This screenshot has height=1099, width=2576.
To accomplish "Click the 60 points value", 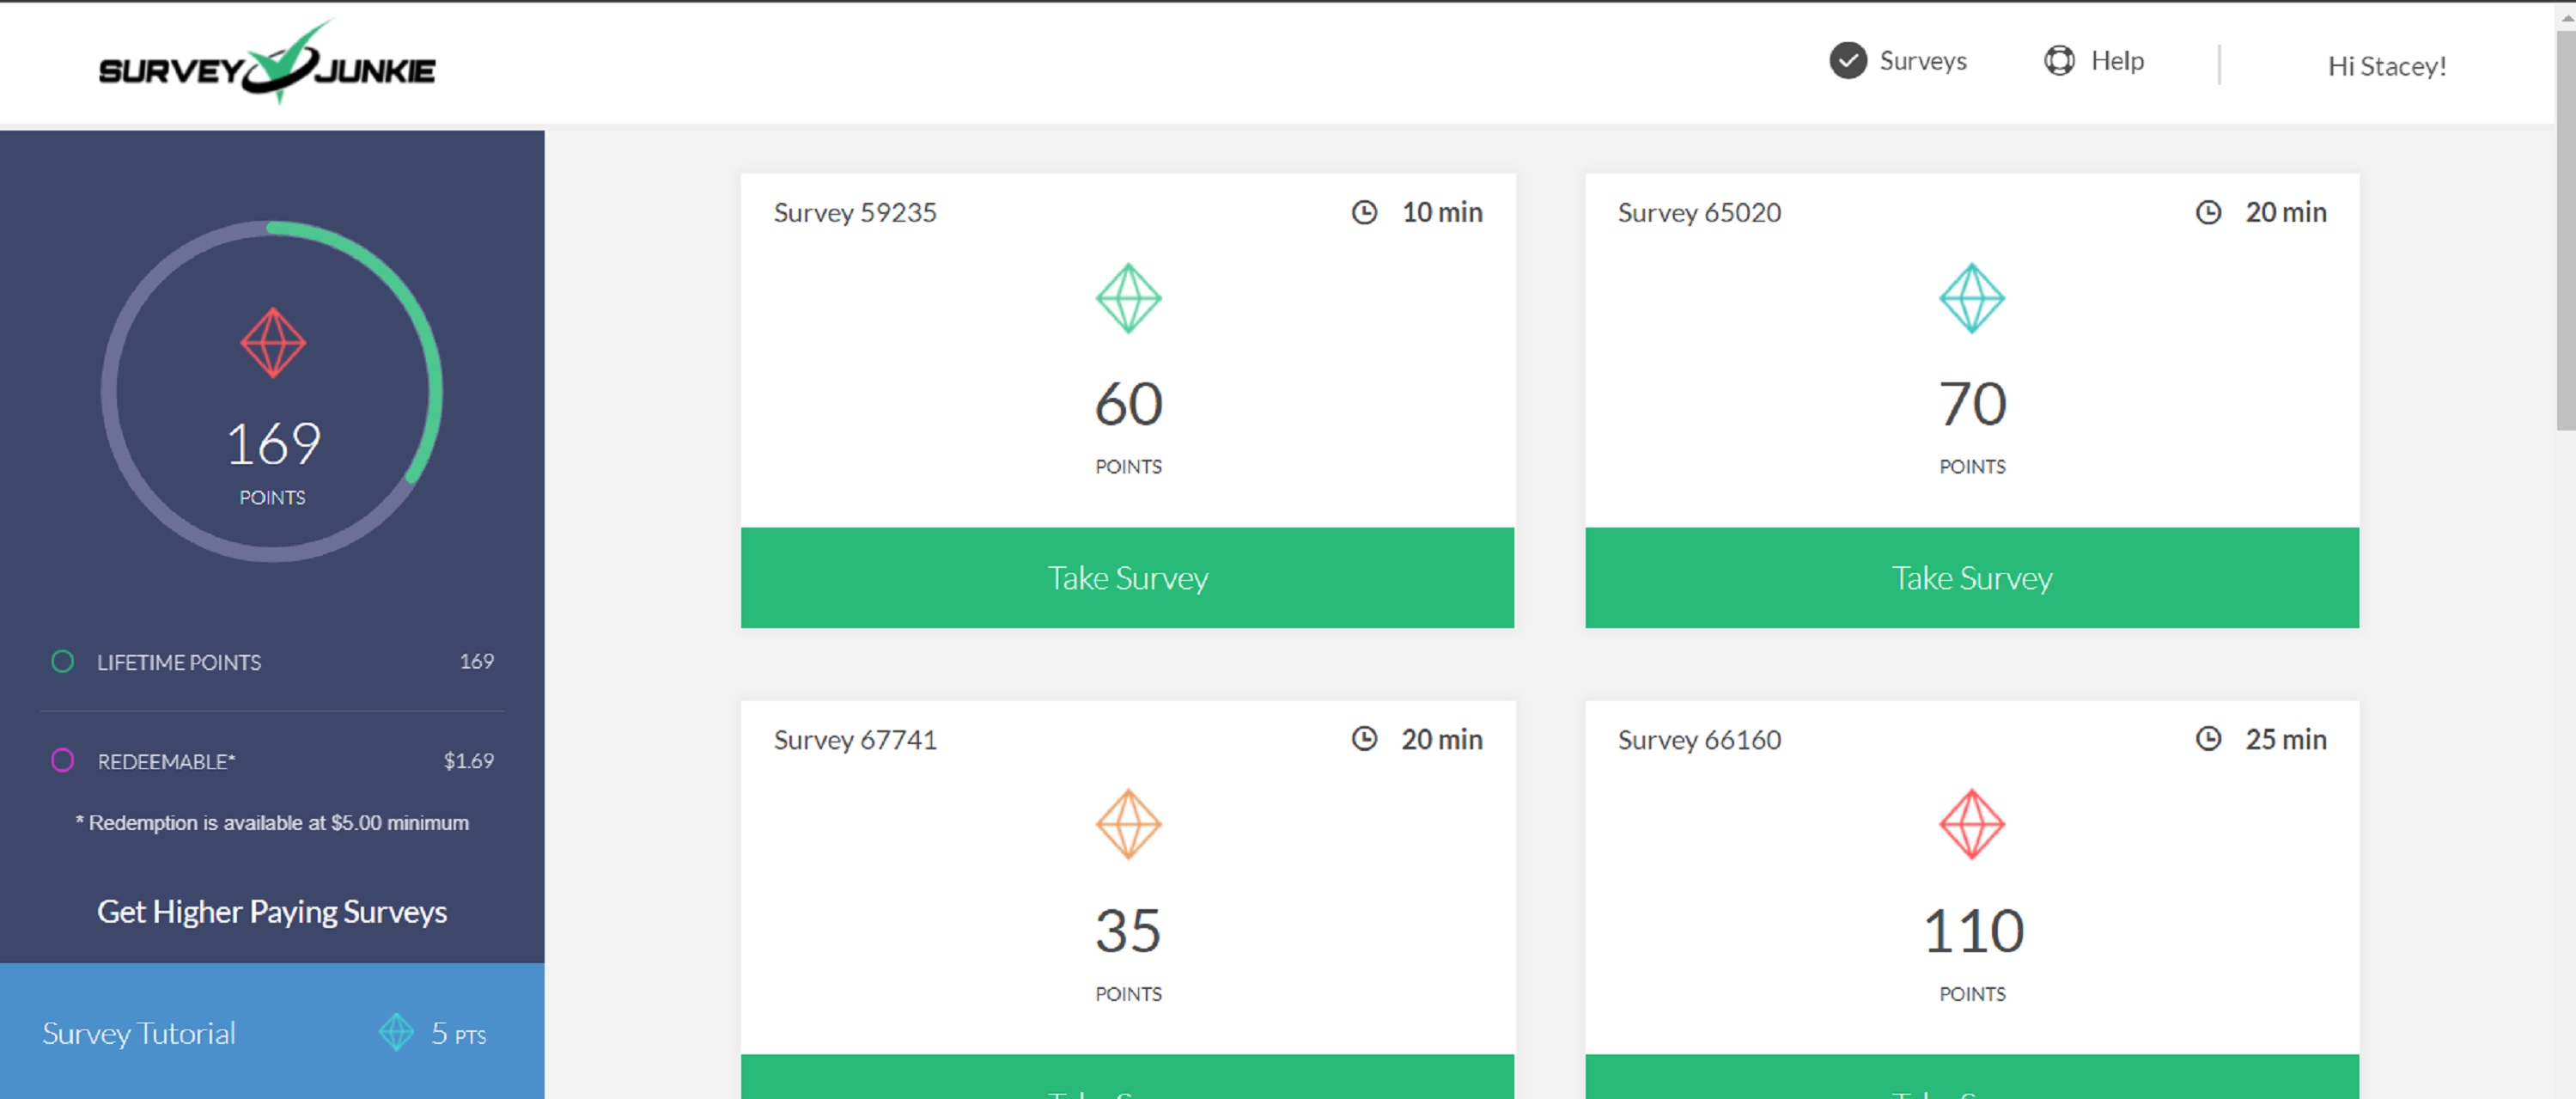I will click(1128, 404).
